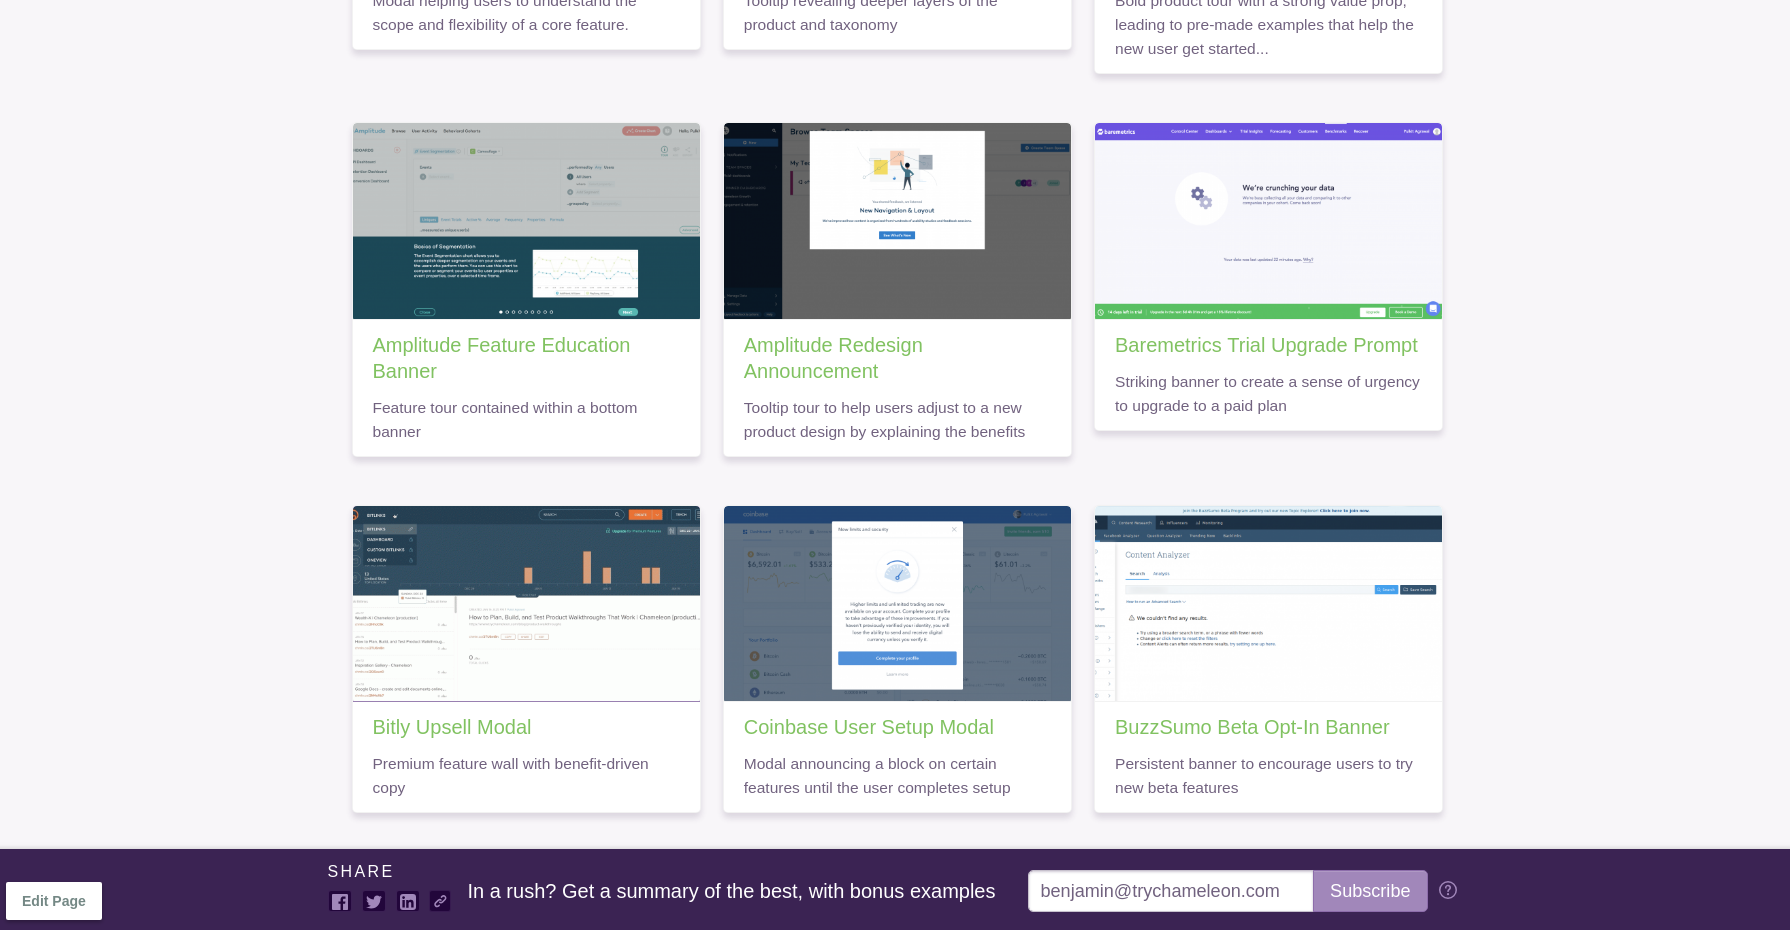
Task: Click Amplitude Feature Education Banner thumbnail
Action: click(526, 221)
